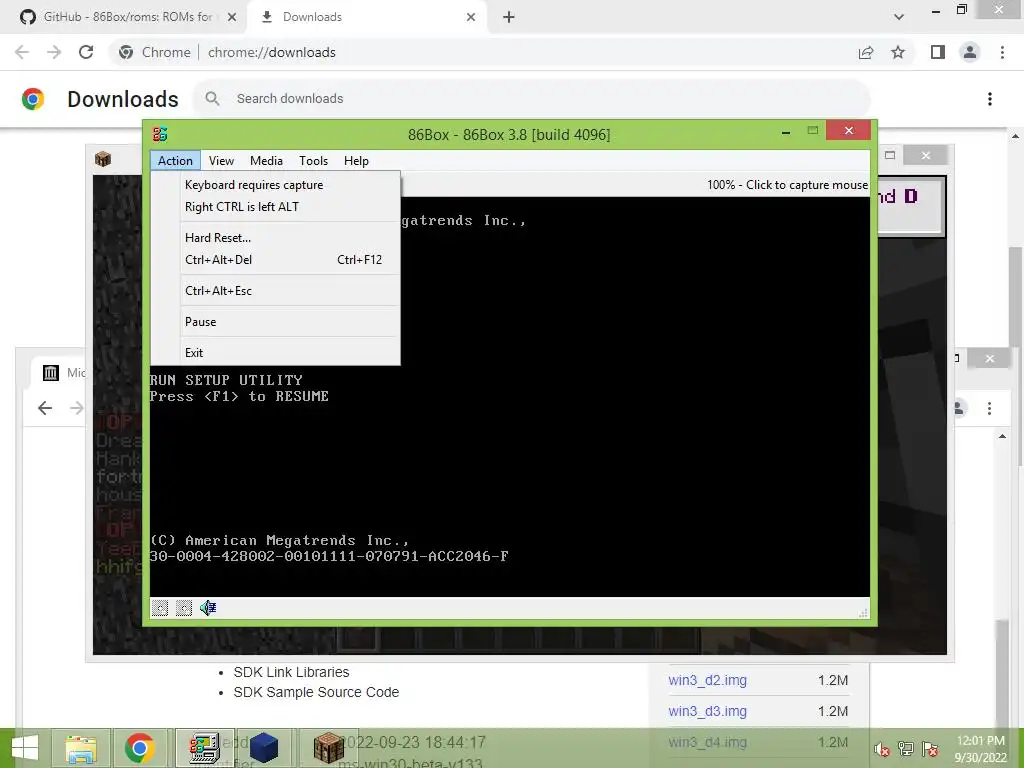Open win3_d2.img link

tap(707, 680)
